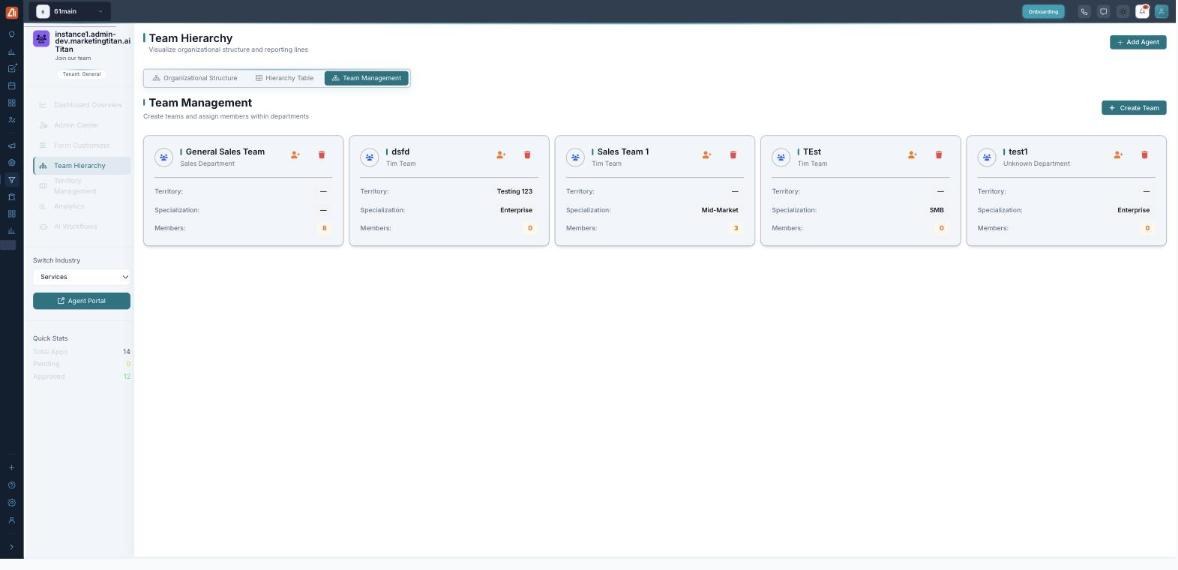This screenshot has width=1178, height=570.
Task: Delete the test1 team
Action: point(1144,155)
